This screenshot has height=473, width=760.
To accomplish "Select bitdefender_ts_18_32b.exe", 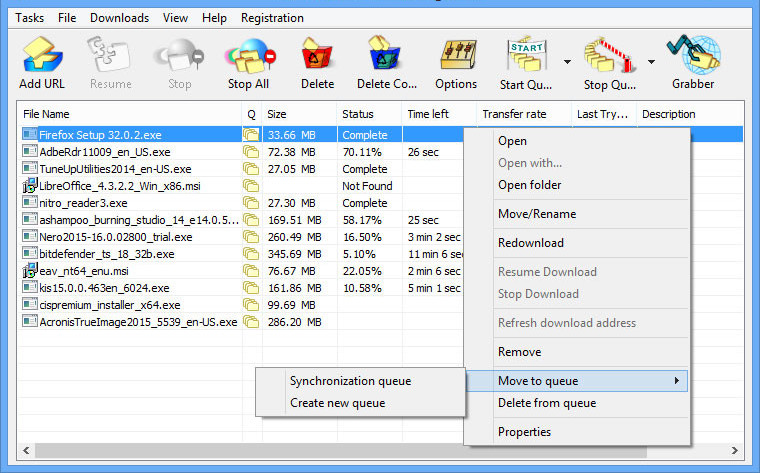I will pos(107,254).
